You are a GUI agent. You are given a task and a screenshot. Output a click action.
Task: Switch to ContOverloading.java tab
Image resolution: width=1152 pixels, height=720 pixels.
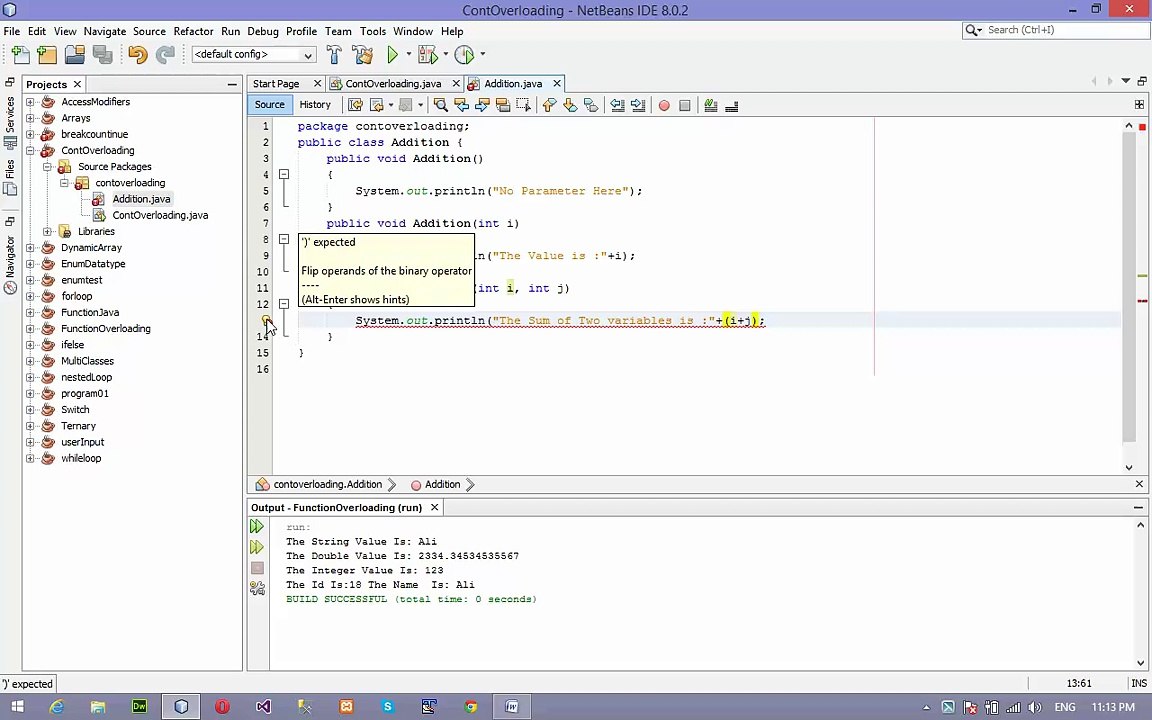[393, 84]
